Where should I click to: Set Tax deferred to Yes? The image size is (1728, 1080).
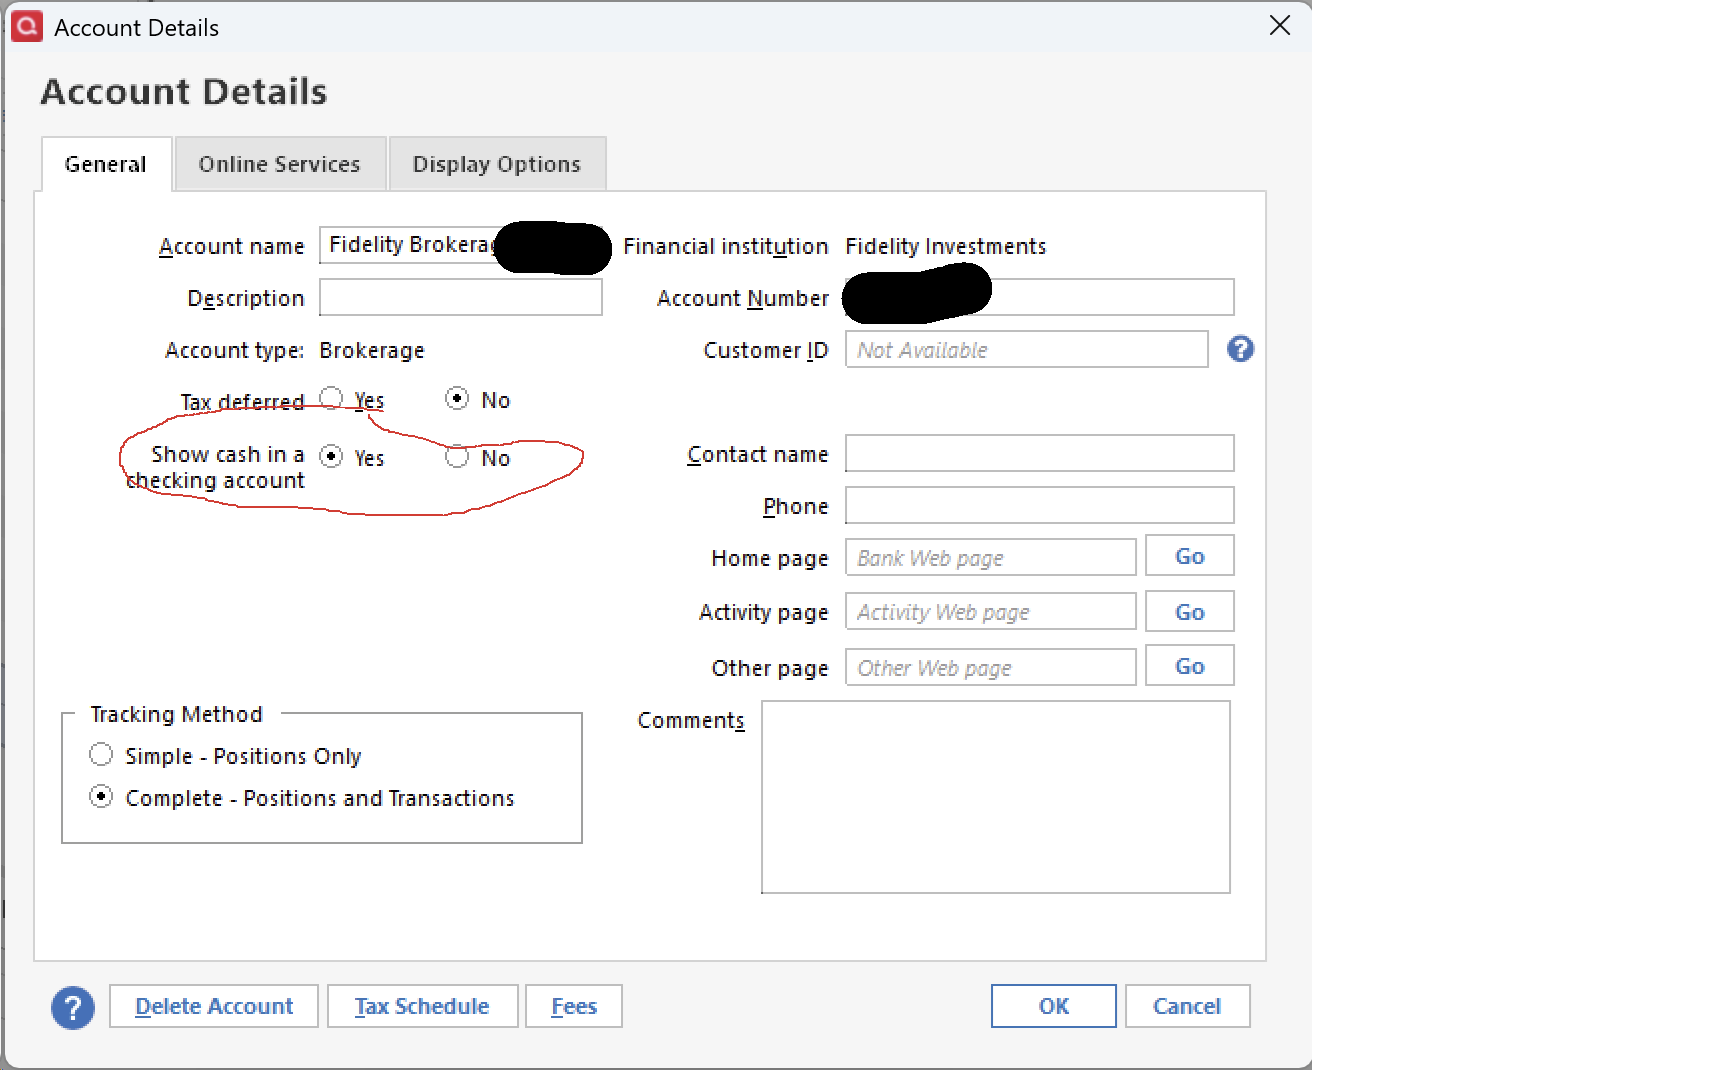[x=331, y=398]
